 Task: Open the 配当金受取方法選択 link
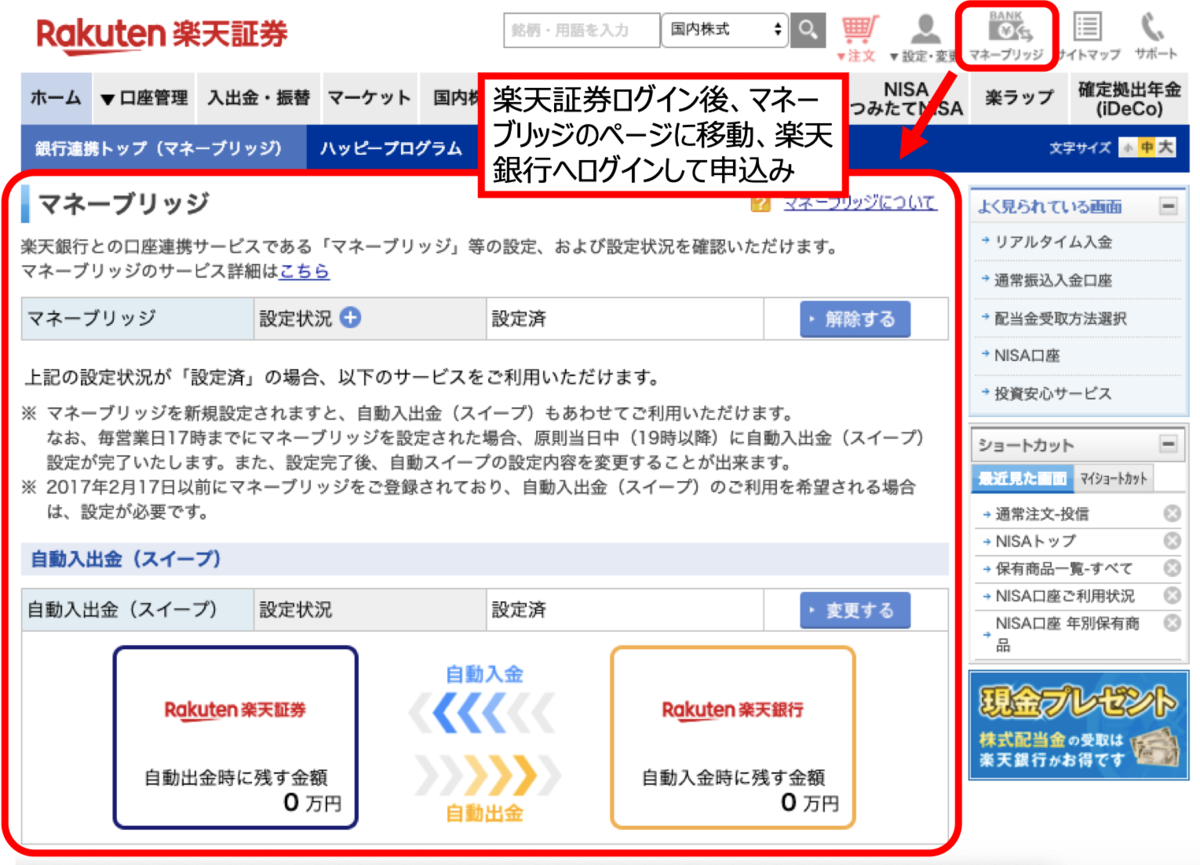(1062, 319)
